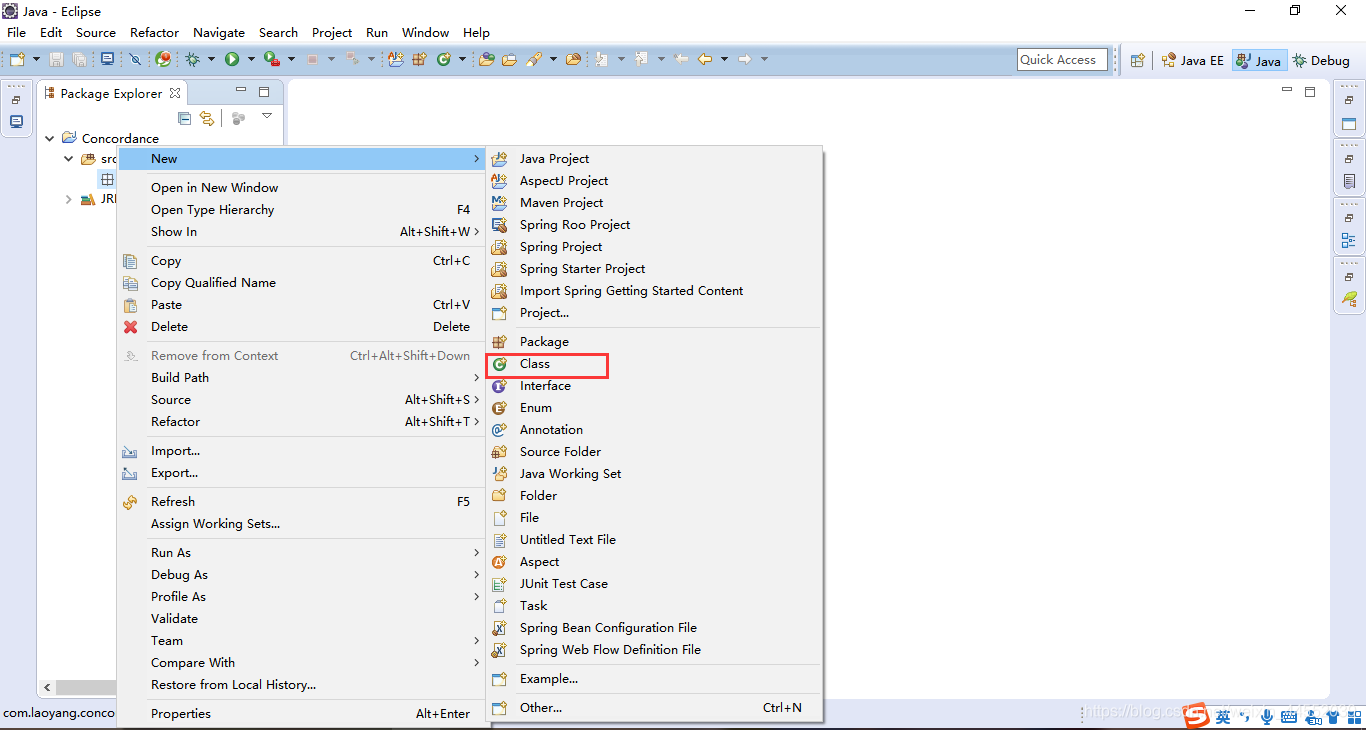Click the Spring Bean Configuration File icon
The height and width of the screenshot is (730, 1366).
click(500, 628)
